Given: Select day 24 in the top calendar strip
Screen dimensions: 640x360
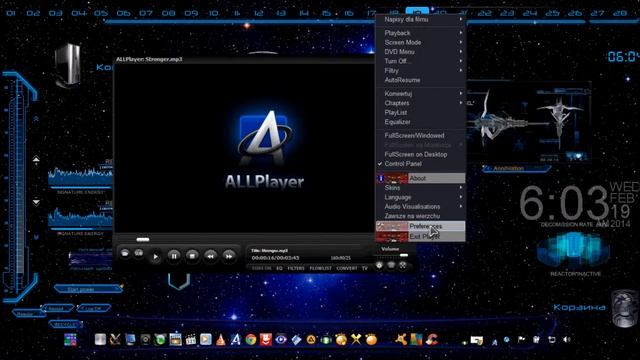Looking at the screenshot, I should click(x=530, y=13).
